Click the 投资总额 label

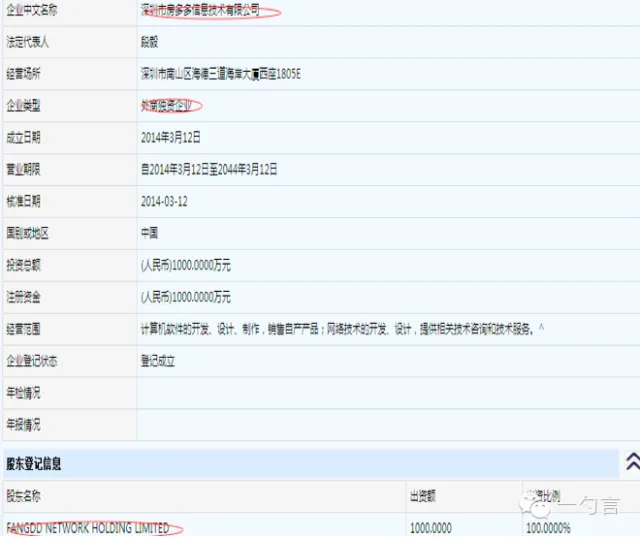point(23,265)
